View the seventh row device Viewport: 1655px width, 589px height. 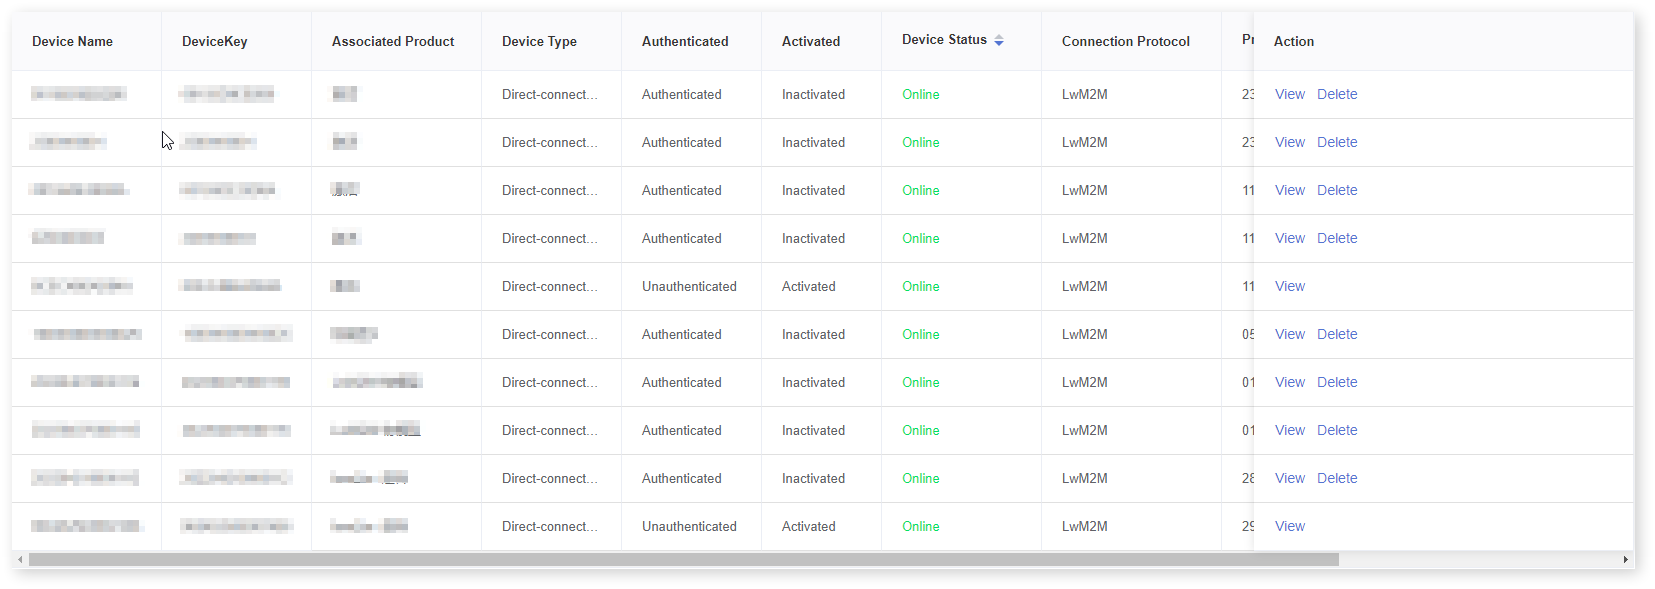(x=1289, y=382)
